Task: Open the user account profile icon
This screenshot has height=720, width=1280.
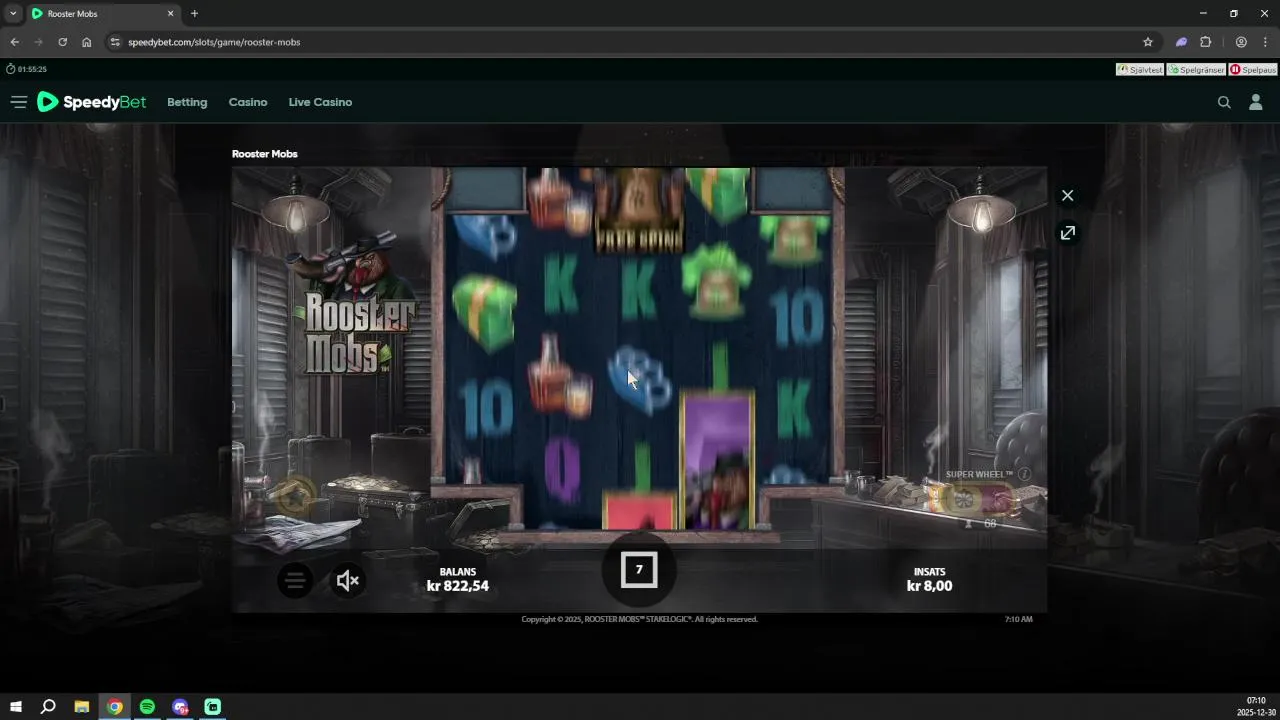Action: [x=1256, y=102]
